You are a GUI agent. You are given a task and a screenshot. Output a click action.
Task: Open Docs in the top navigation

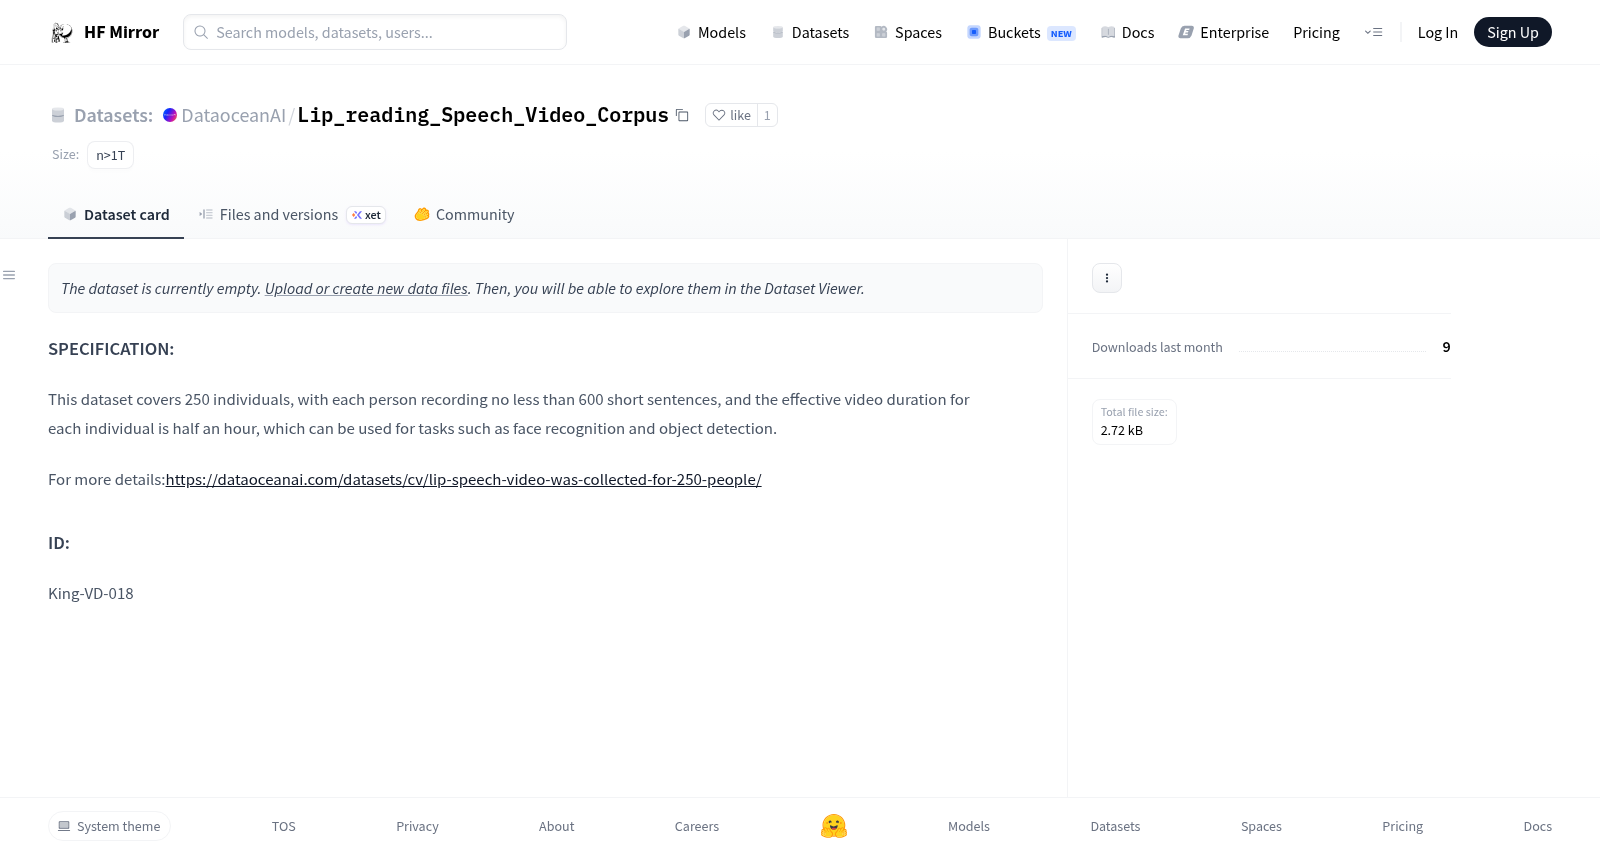(1127, 32)
